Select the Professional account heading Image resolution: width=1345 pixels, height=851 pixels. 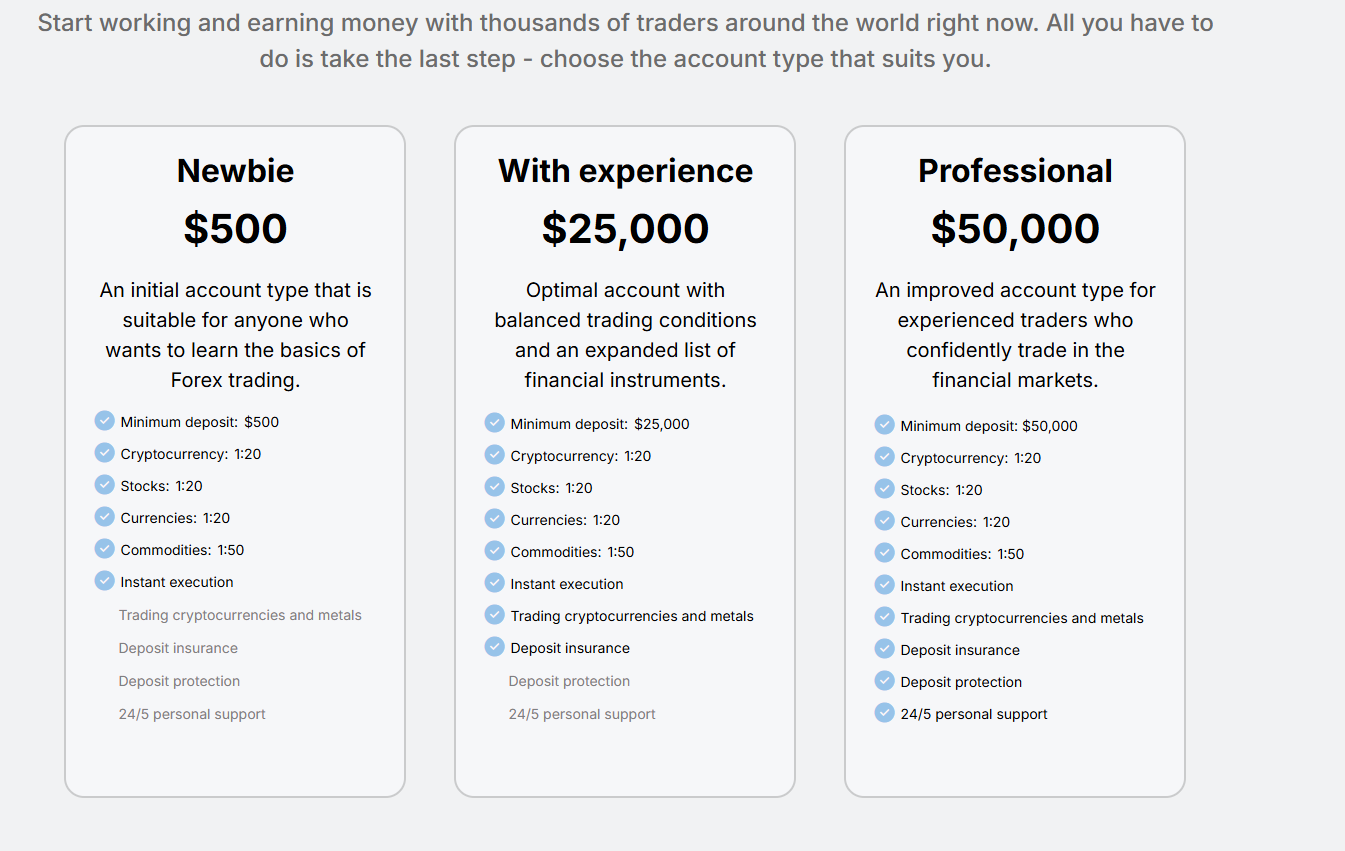tap(1015, 171)
